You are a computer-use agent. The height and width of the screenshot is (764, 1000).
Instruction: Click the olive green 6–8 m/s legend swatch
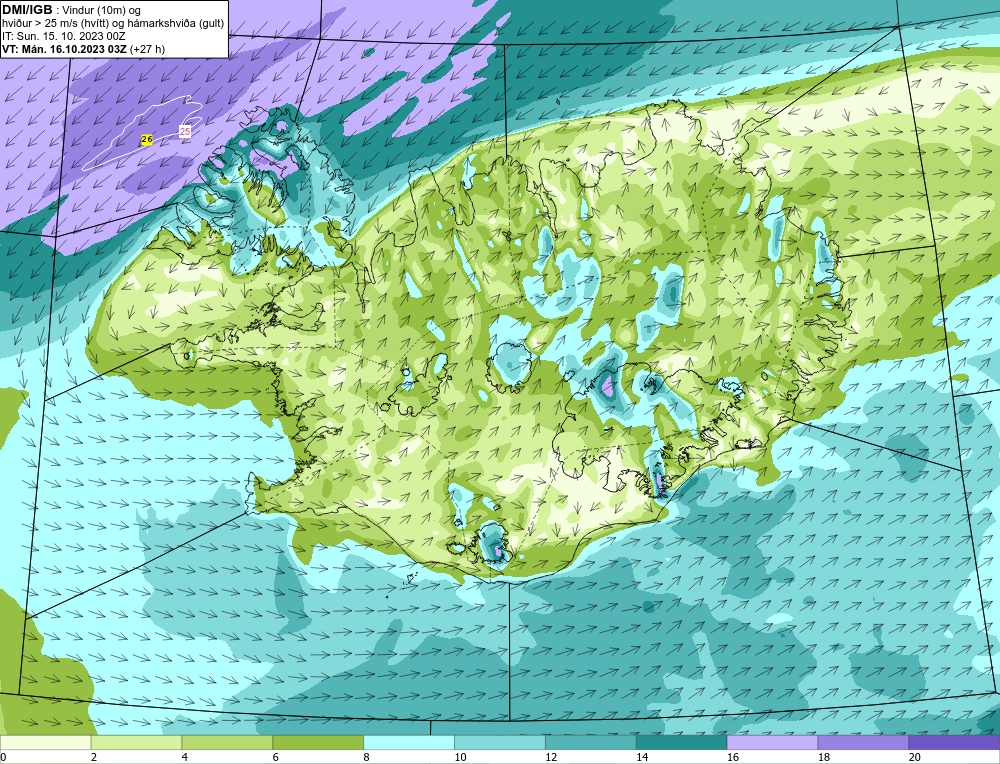pos(318,743)
